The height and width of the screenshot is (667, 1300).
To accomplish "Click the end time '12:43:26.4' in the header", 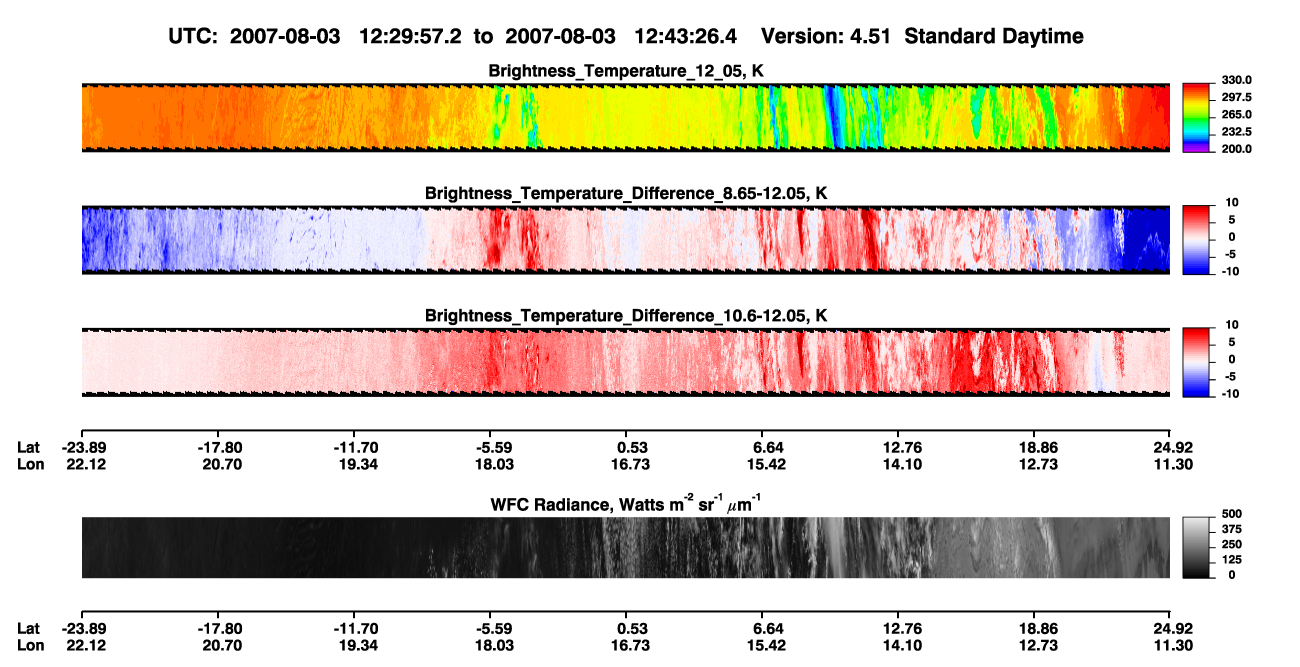I will pos(686,37).
